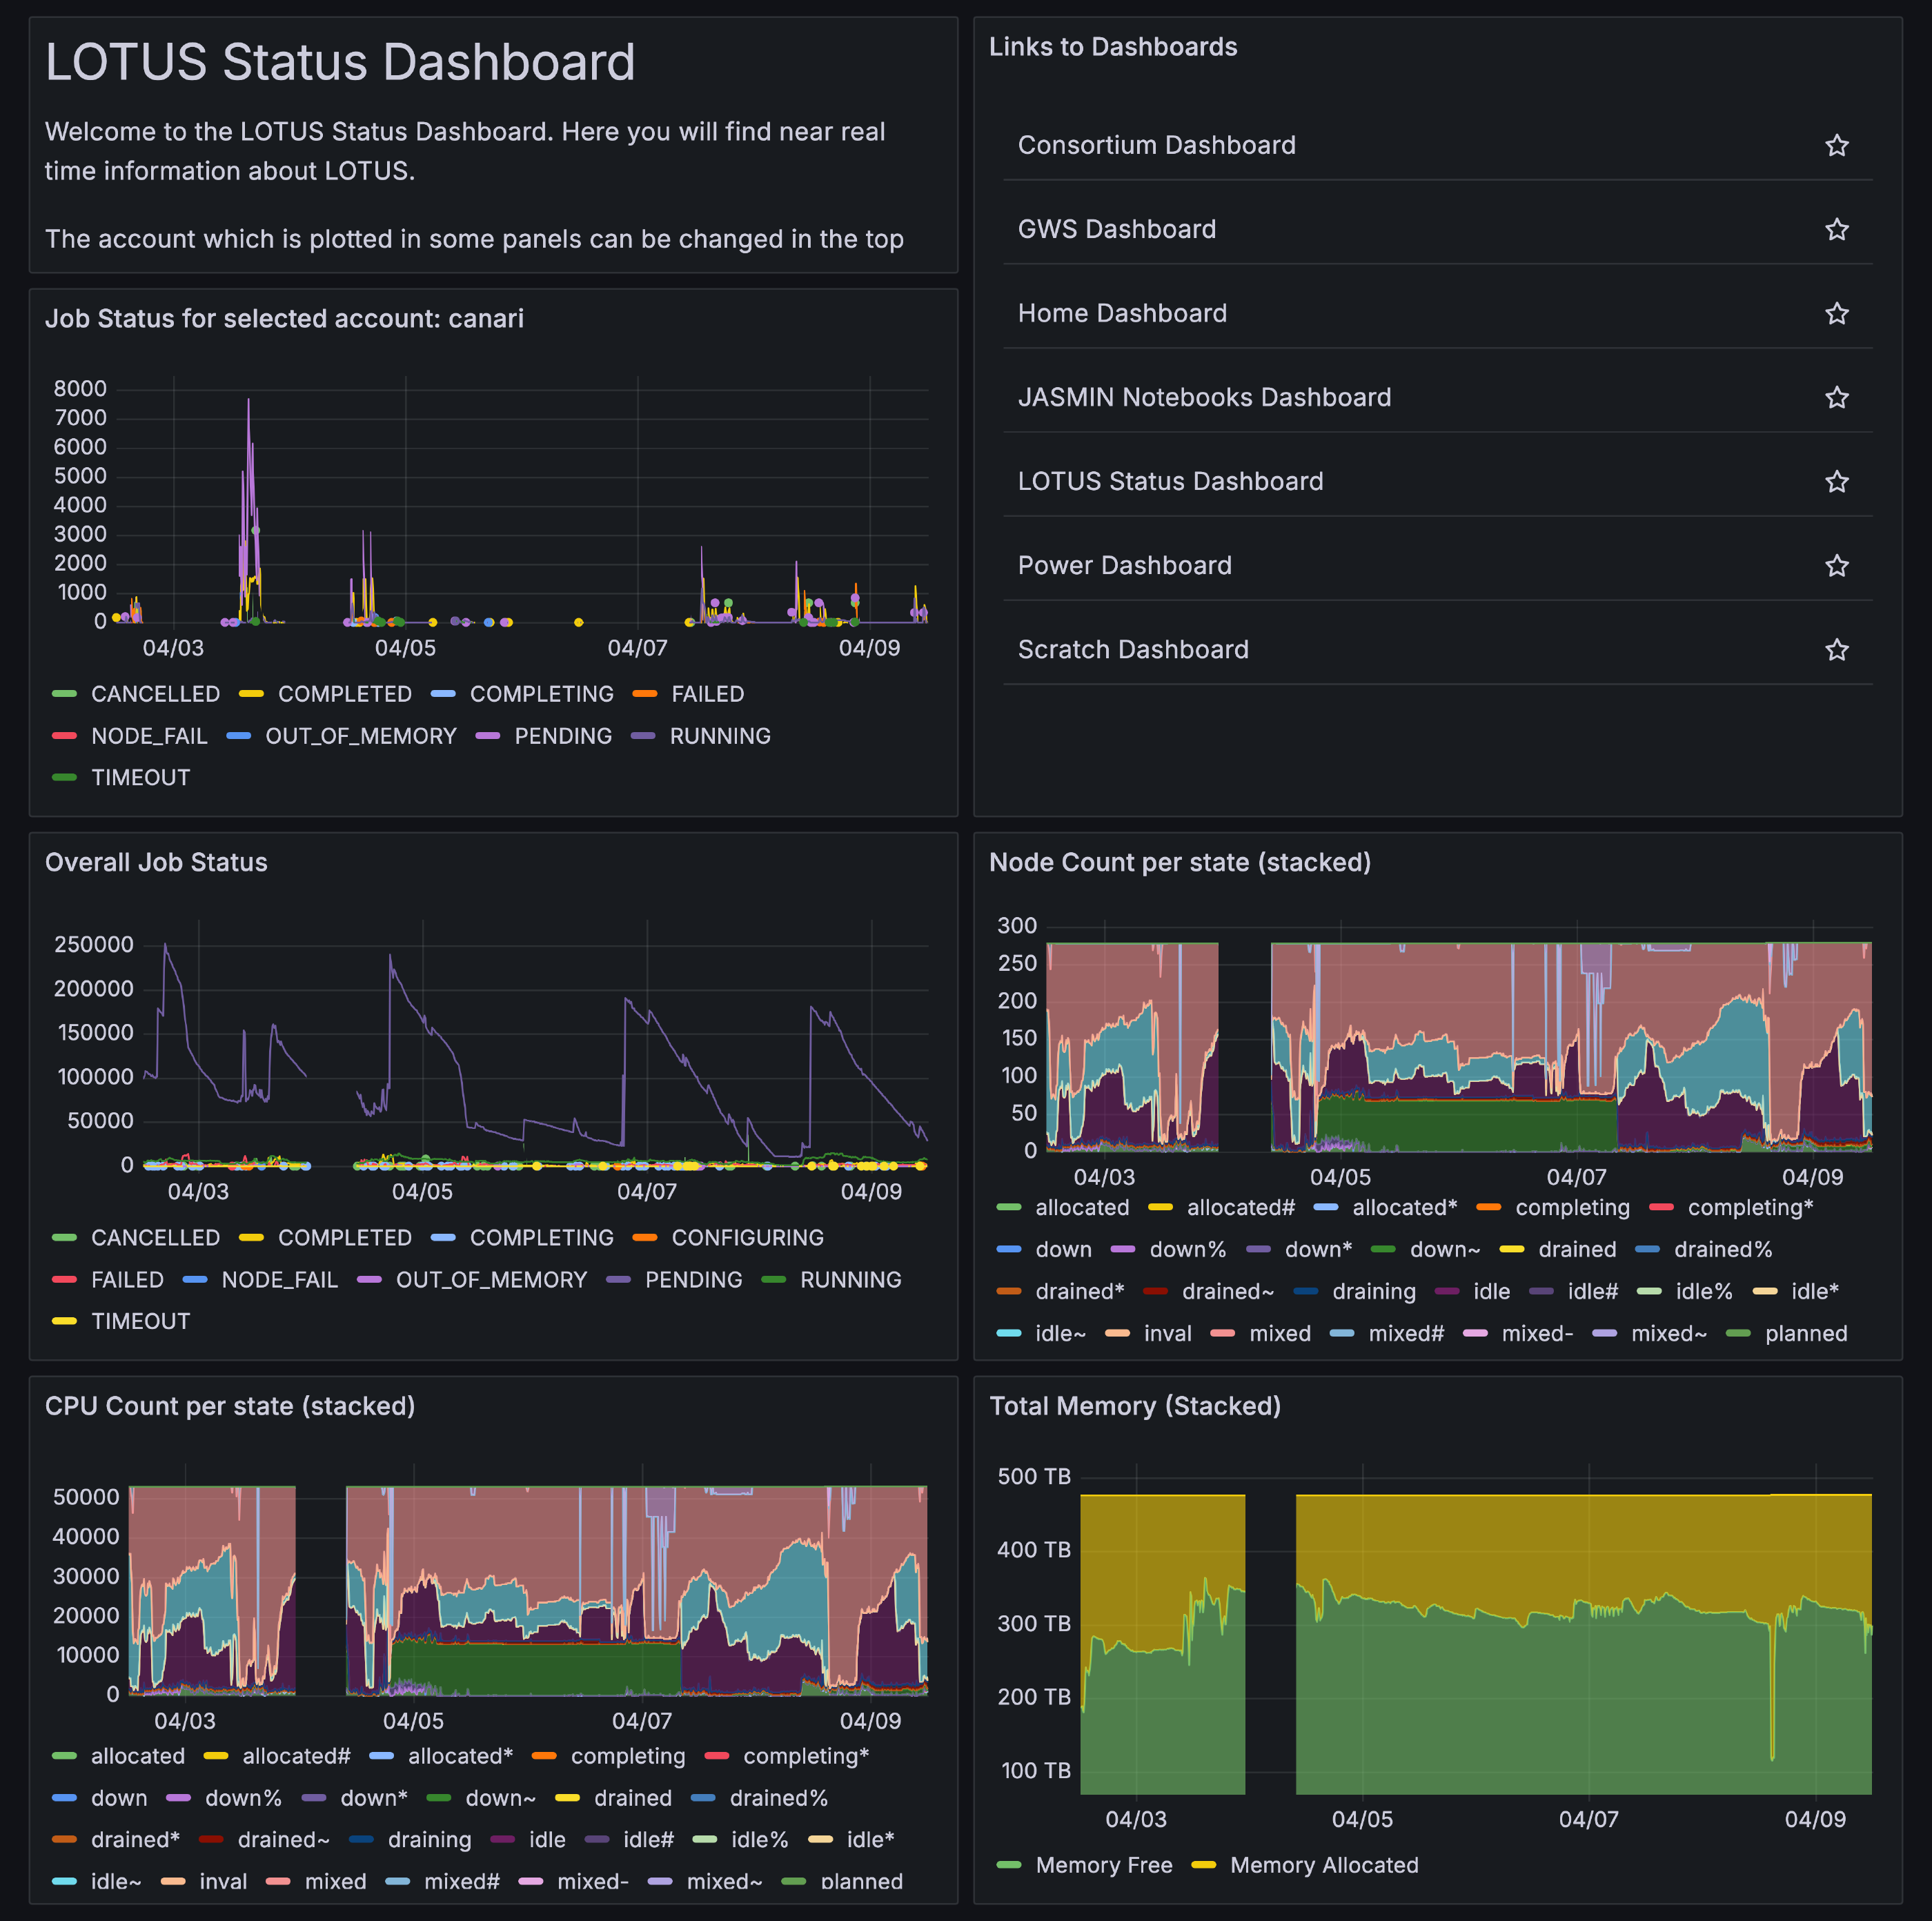Star the JASMIN Notebooks Dashboard link

click(x=1836, y=398)
